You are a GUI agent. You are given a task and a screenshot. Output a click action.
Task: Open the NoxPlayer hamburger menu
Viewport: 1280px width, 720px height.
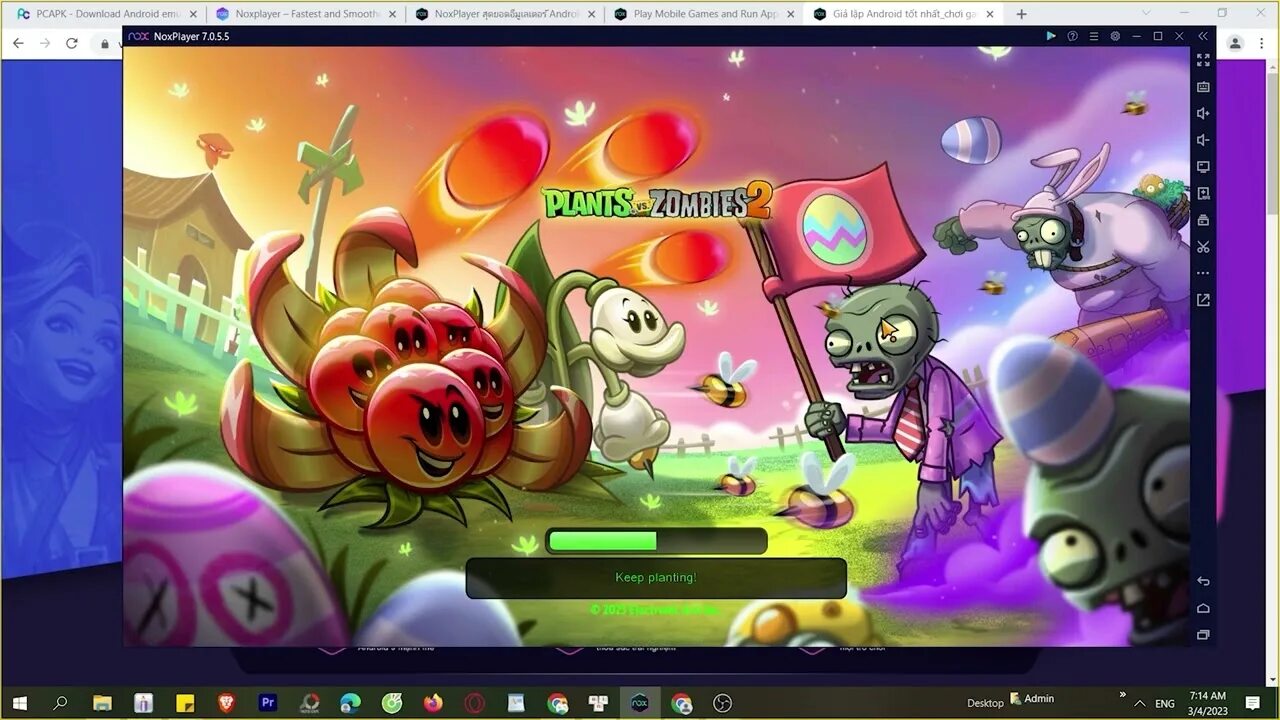[x=1094, y=36]
